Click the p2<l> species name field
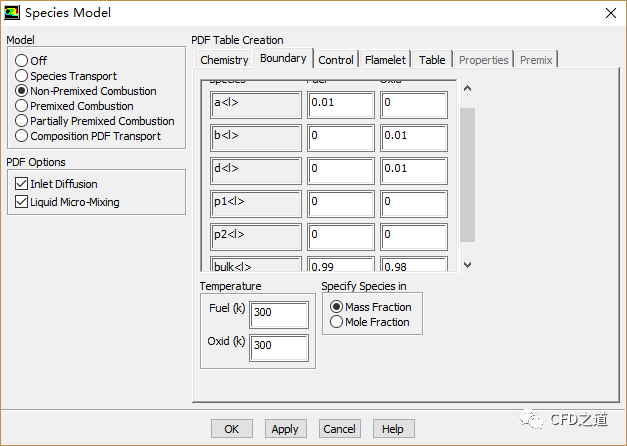Viewport: 627px width, 446px height. [256, 237]
